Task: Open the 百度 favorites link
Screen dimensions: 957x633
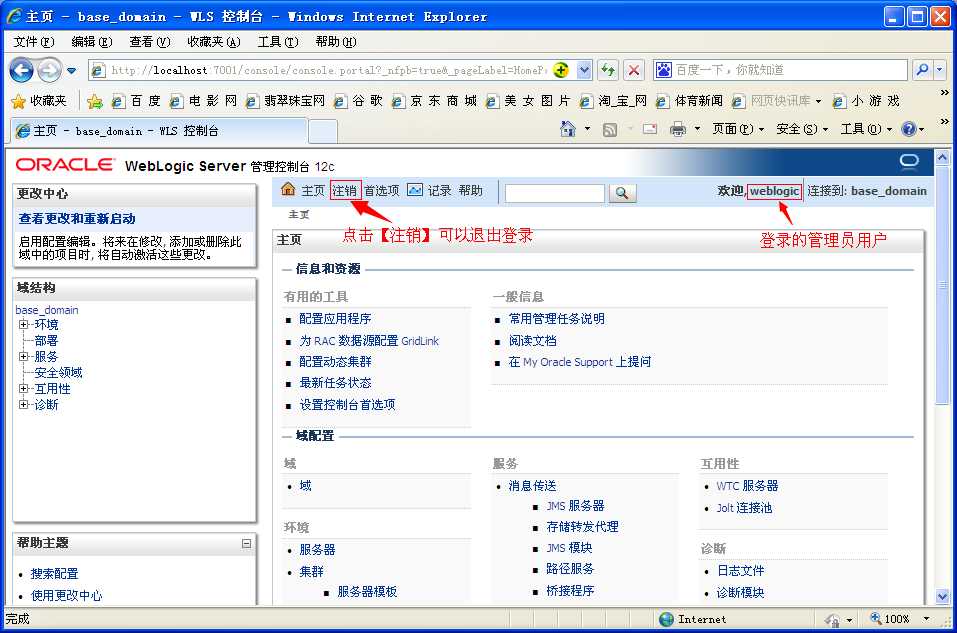Action: (136, 101)
